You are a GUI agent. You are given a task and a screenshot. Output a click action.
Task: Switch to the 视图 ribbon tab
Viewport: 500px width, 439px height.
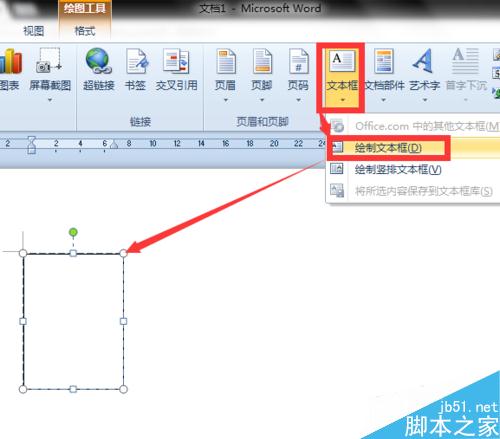click(34, 31)
